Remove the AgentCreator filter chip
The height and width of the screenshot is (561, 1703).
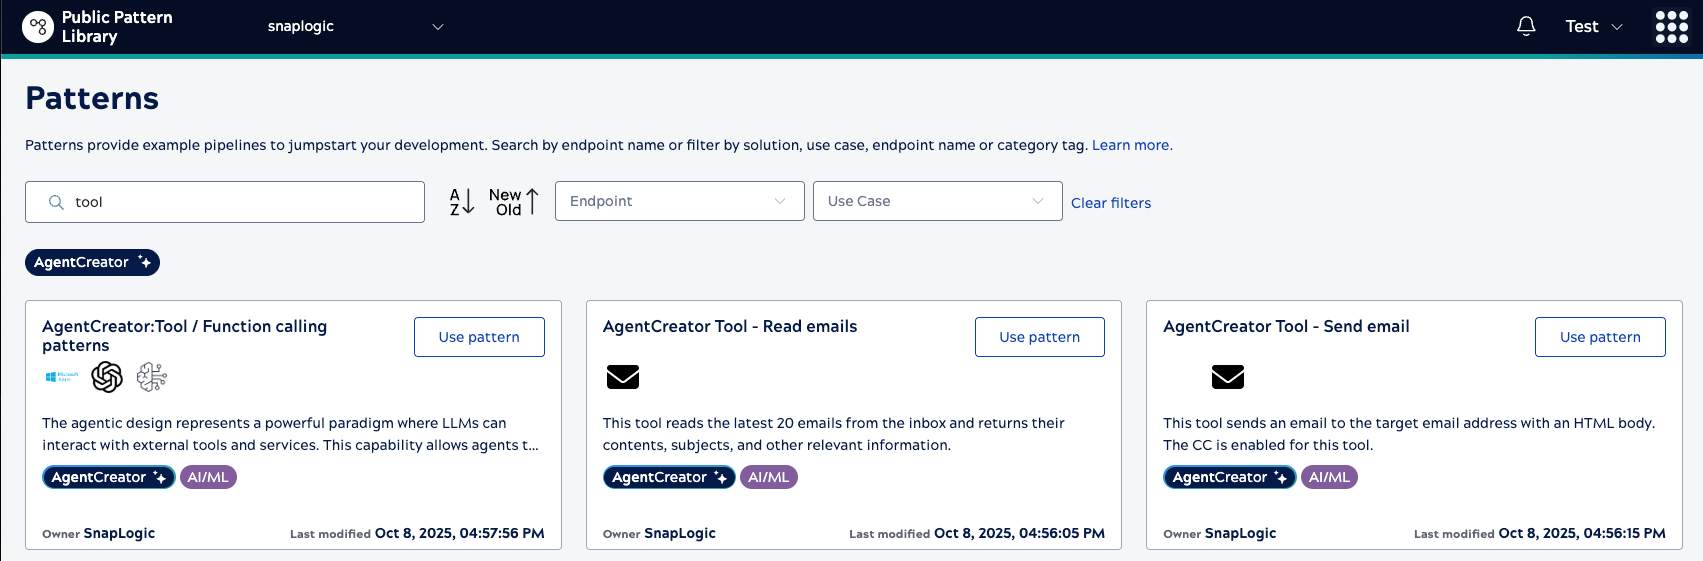pos(92,262)
